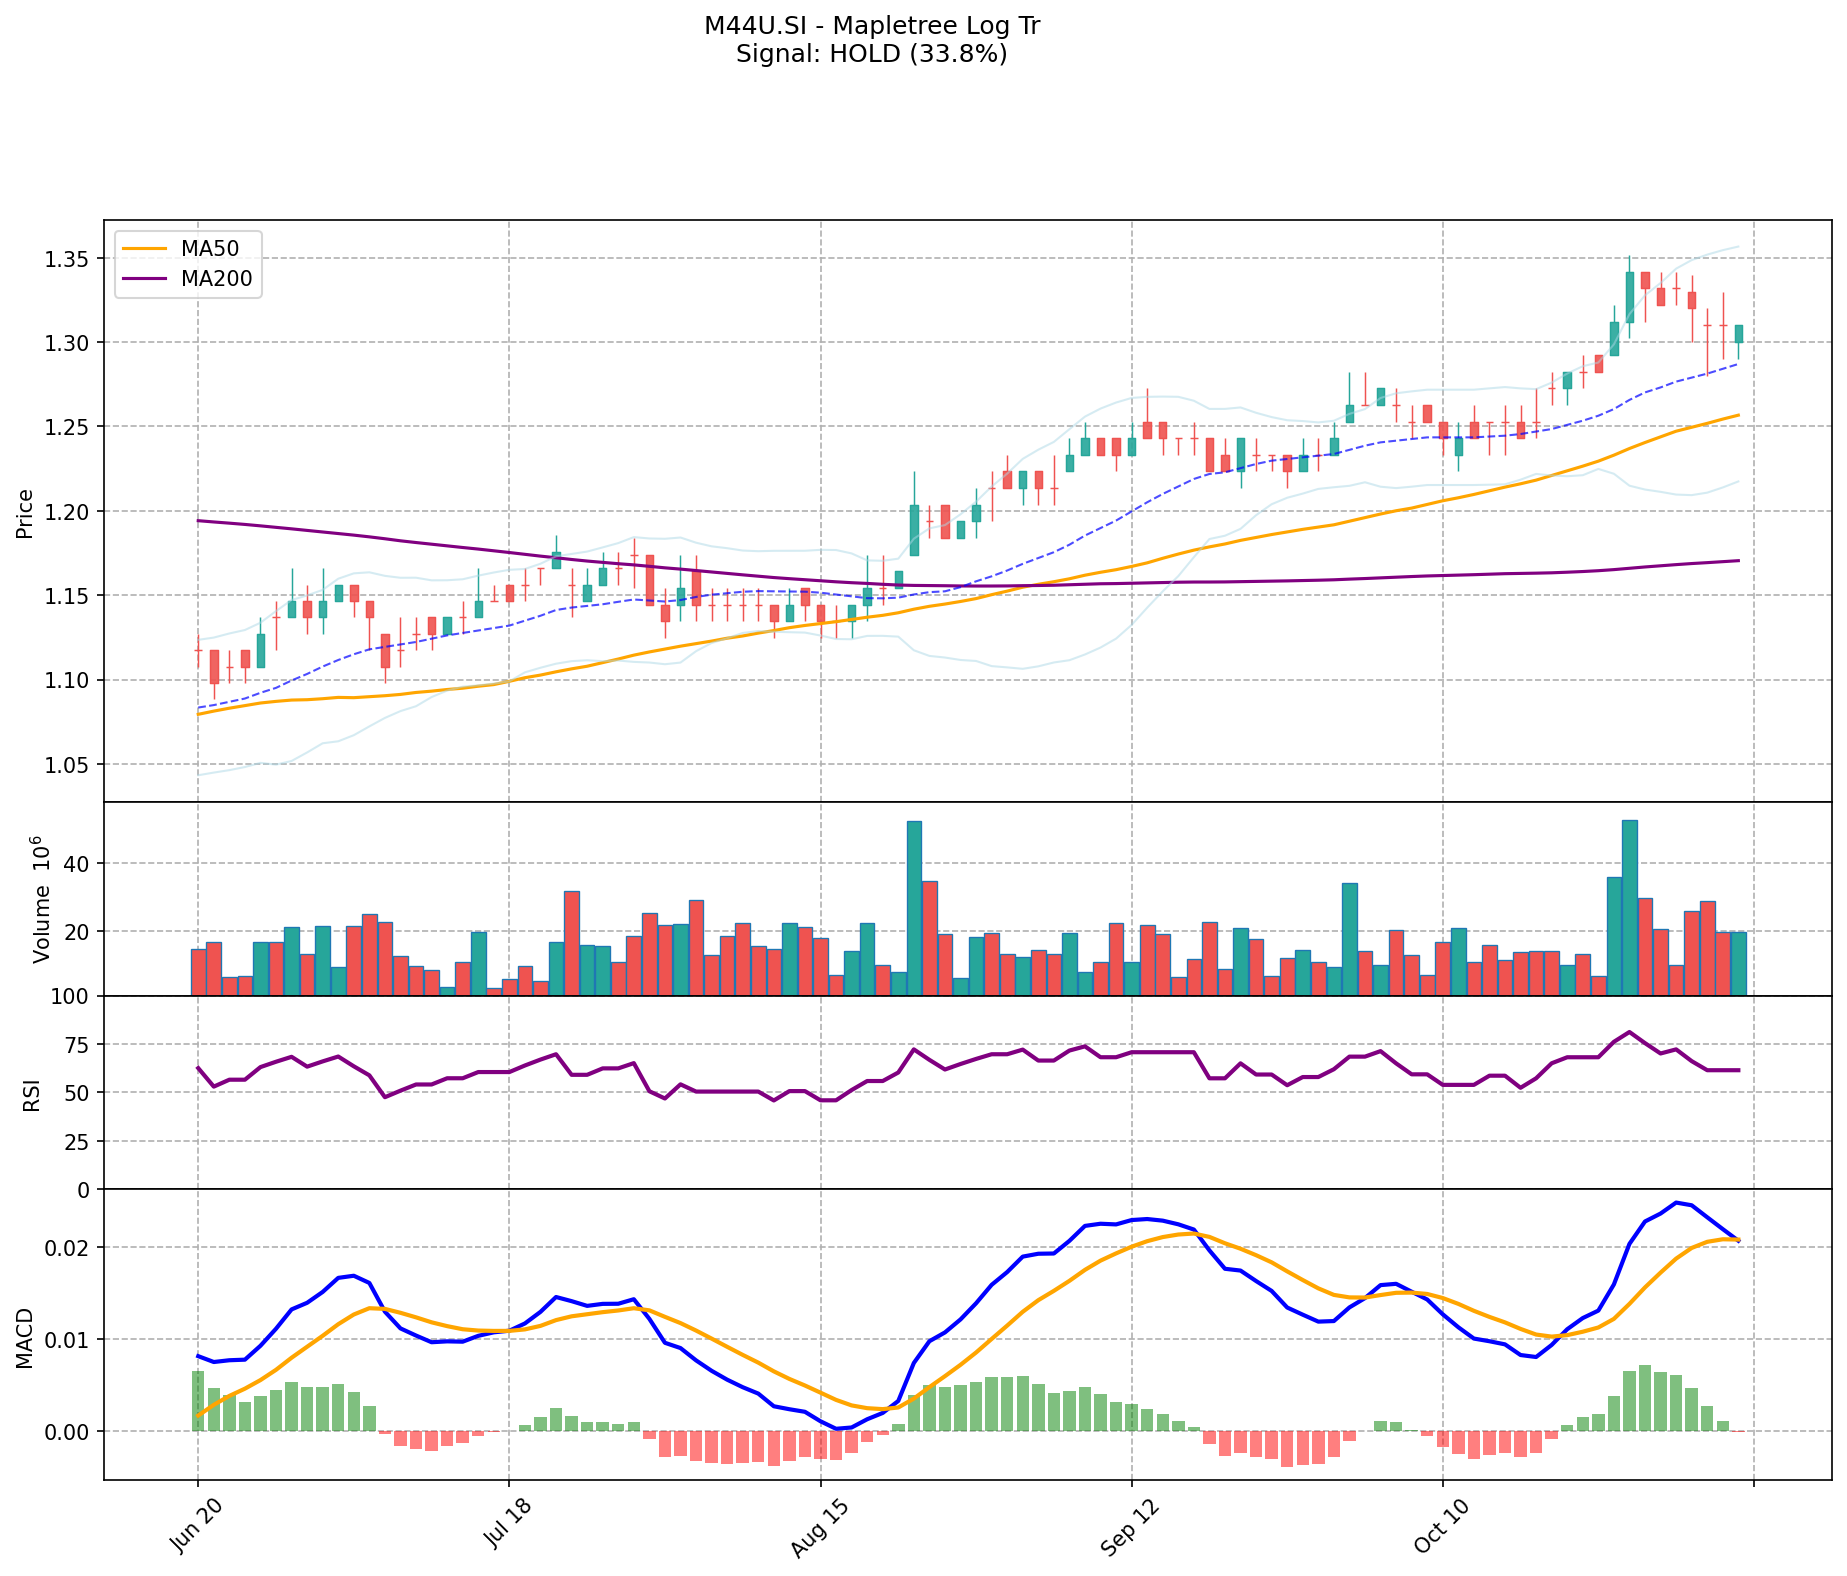Click the 0.02 tick on MACD axis
Screen dimensions: 1847x1576
click(71, 1248)
